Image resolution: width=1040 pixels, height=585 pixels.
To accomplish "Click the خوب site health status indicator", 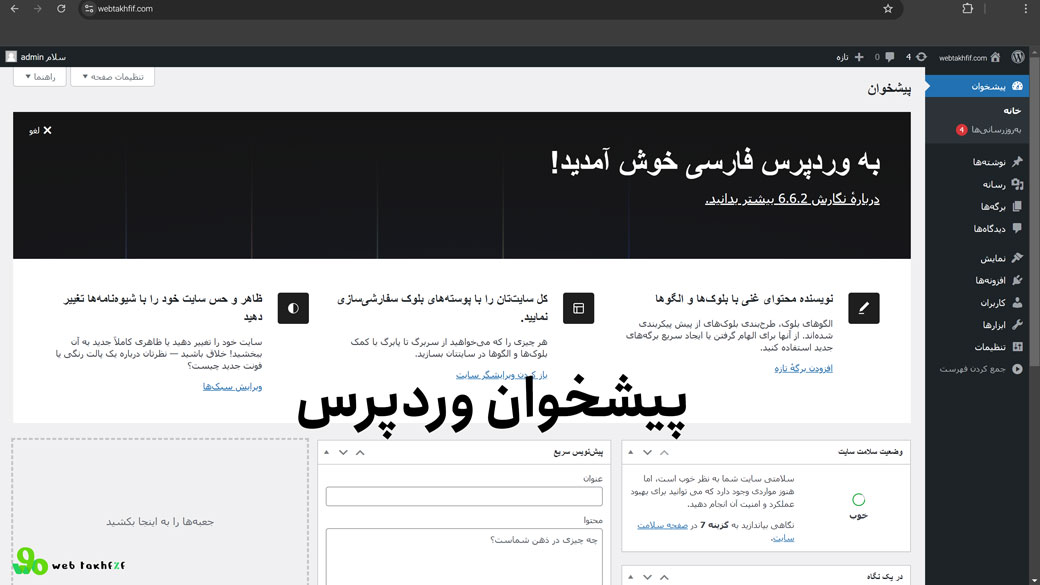I will point(858,506).
